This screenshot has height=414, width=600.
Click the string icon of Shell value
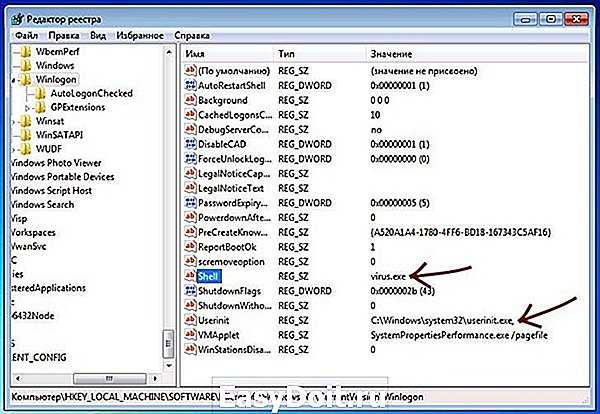pyautogui.click(x=191, y=276)
